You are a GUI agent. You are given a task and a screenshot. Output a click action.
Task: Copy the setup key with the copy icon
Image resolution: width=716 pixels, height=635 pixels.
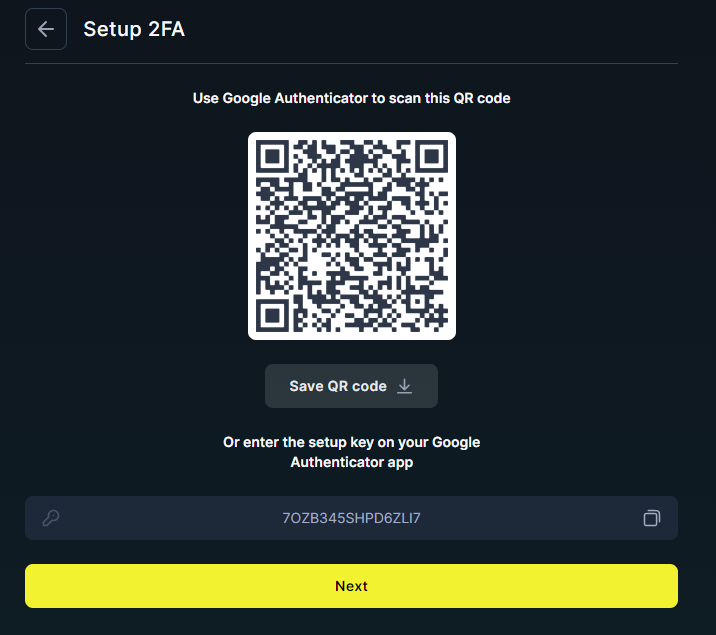coord(652,518)
